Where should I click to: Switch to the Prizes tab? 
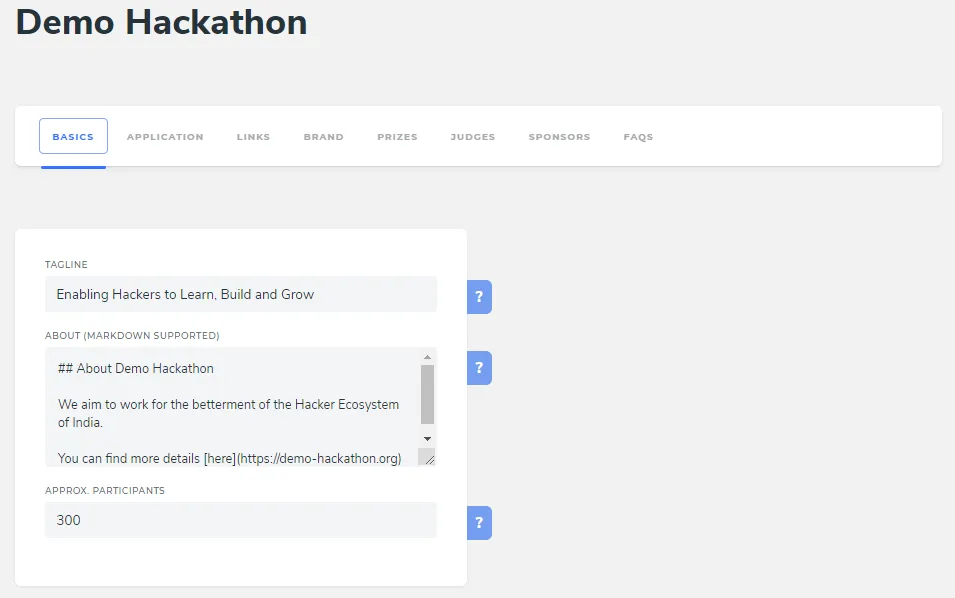click(397, 137)
